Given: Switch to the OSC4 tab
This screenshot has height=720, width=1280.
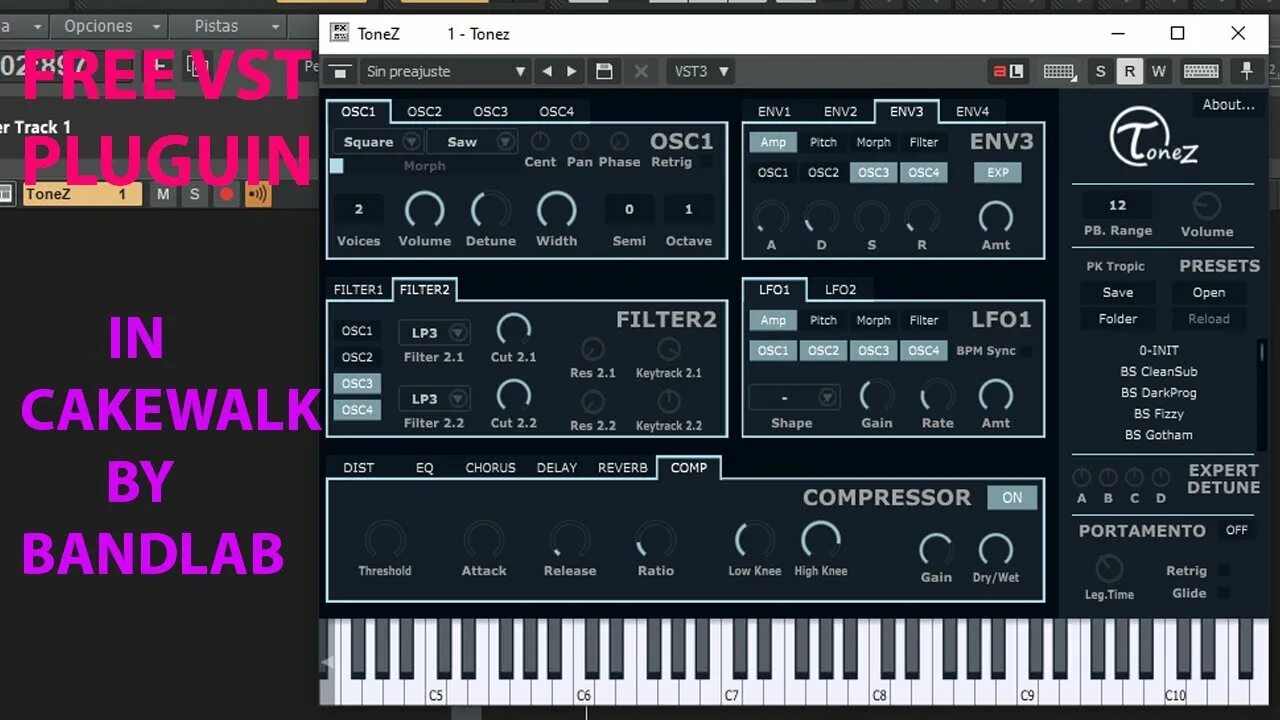Looking at the screenshot, I should click(556, 112).
